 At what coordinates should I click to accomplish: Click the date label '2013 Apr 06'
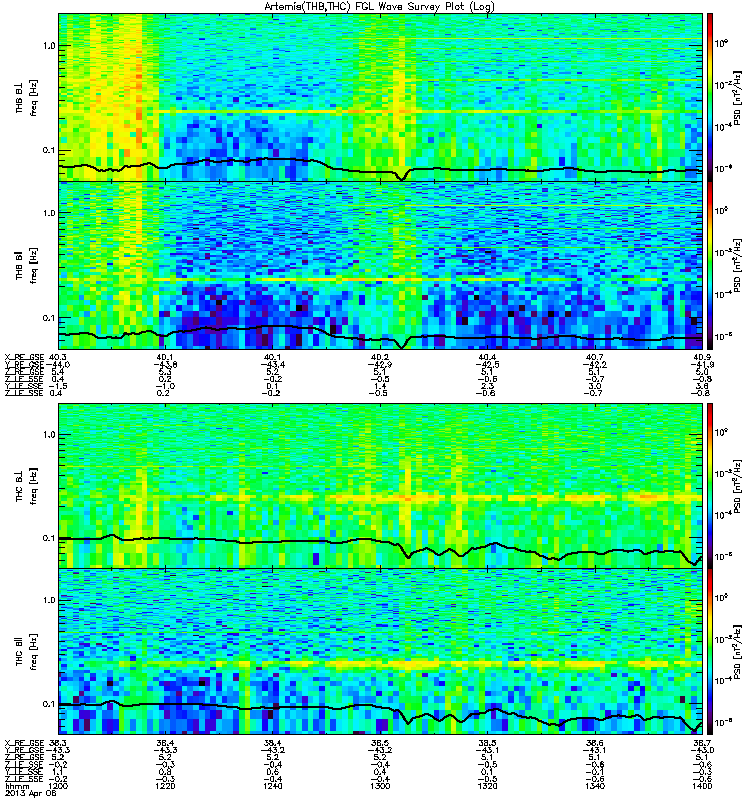(x=31, y=794)
